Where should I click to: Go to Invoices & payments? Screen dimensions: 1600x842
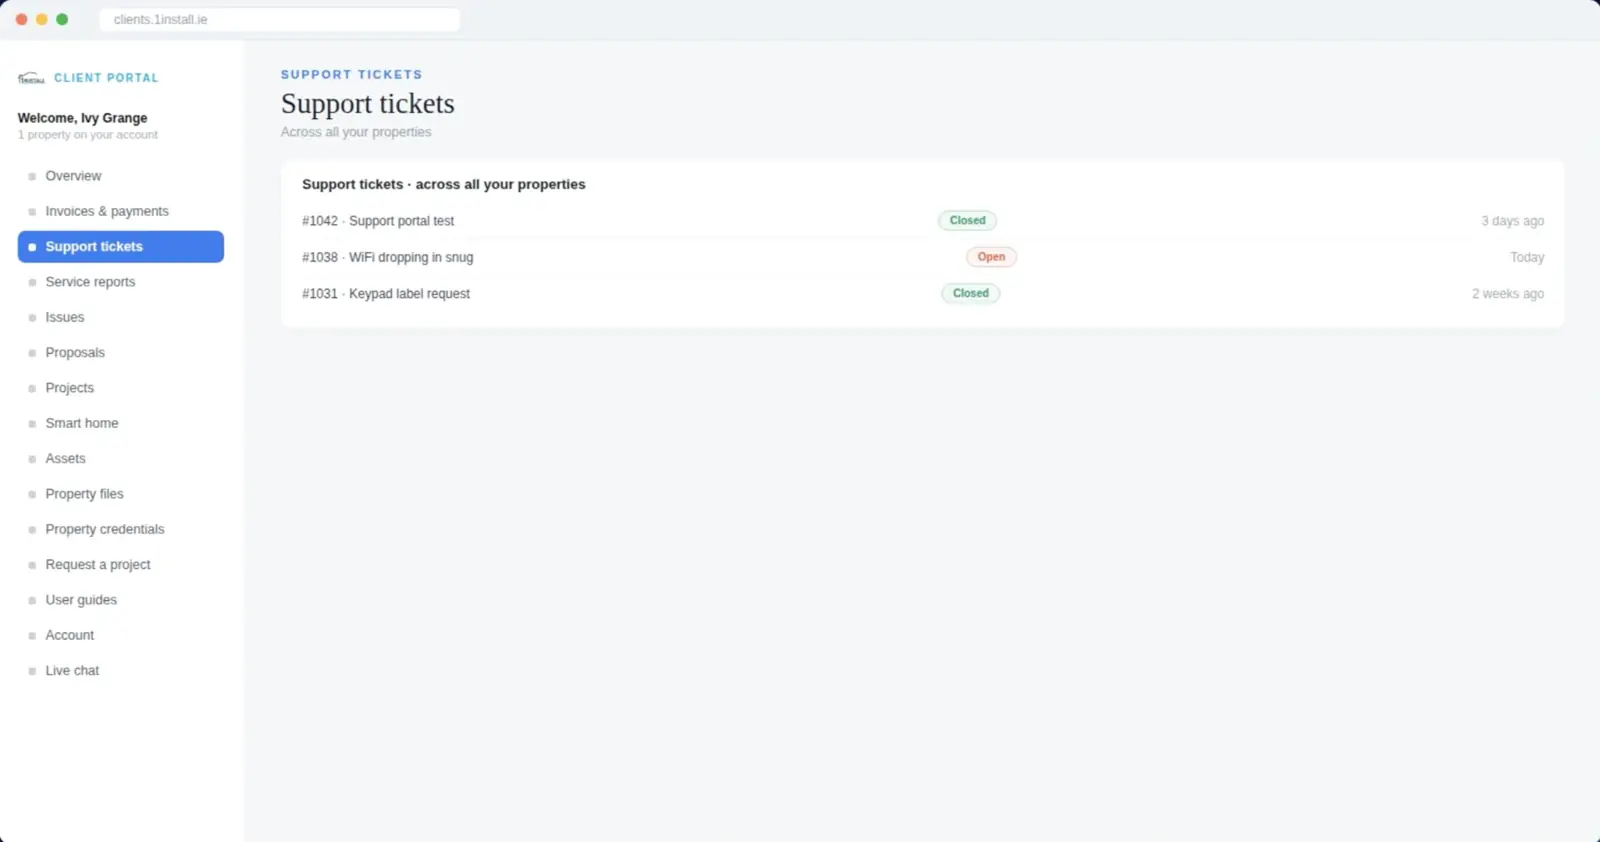pos(121,211)
